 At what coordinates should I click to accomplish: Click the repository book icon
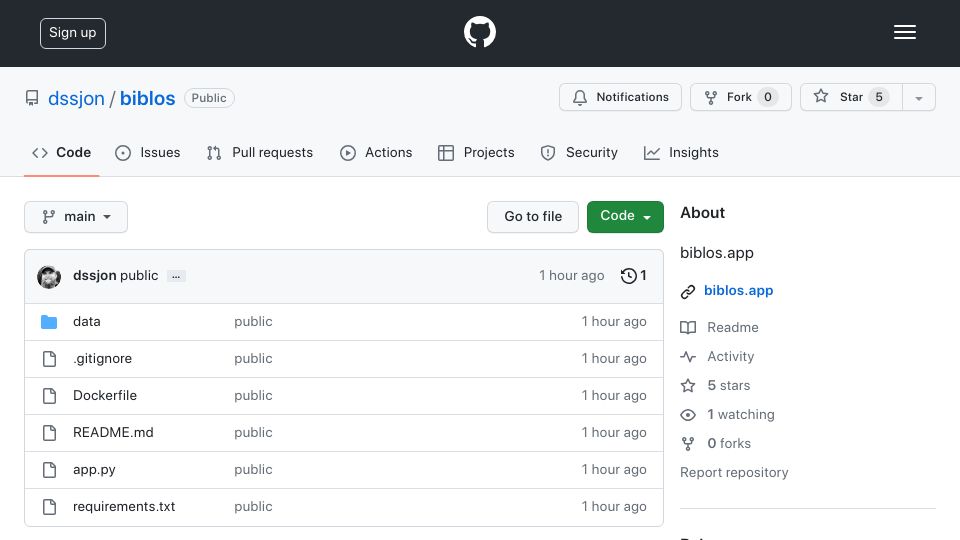click(32, 98)
